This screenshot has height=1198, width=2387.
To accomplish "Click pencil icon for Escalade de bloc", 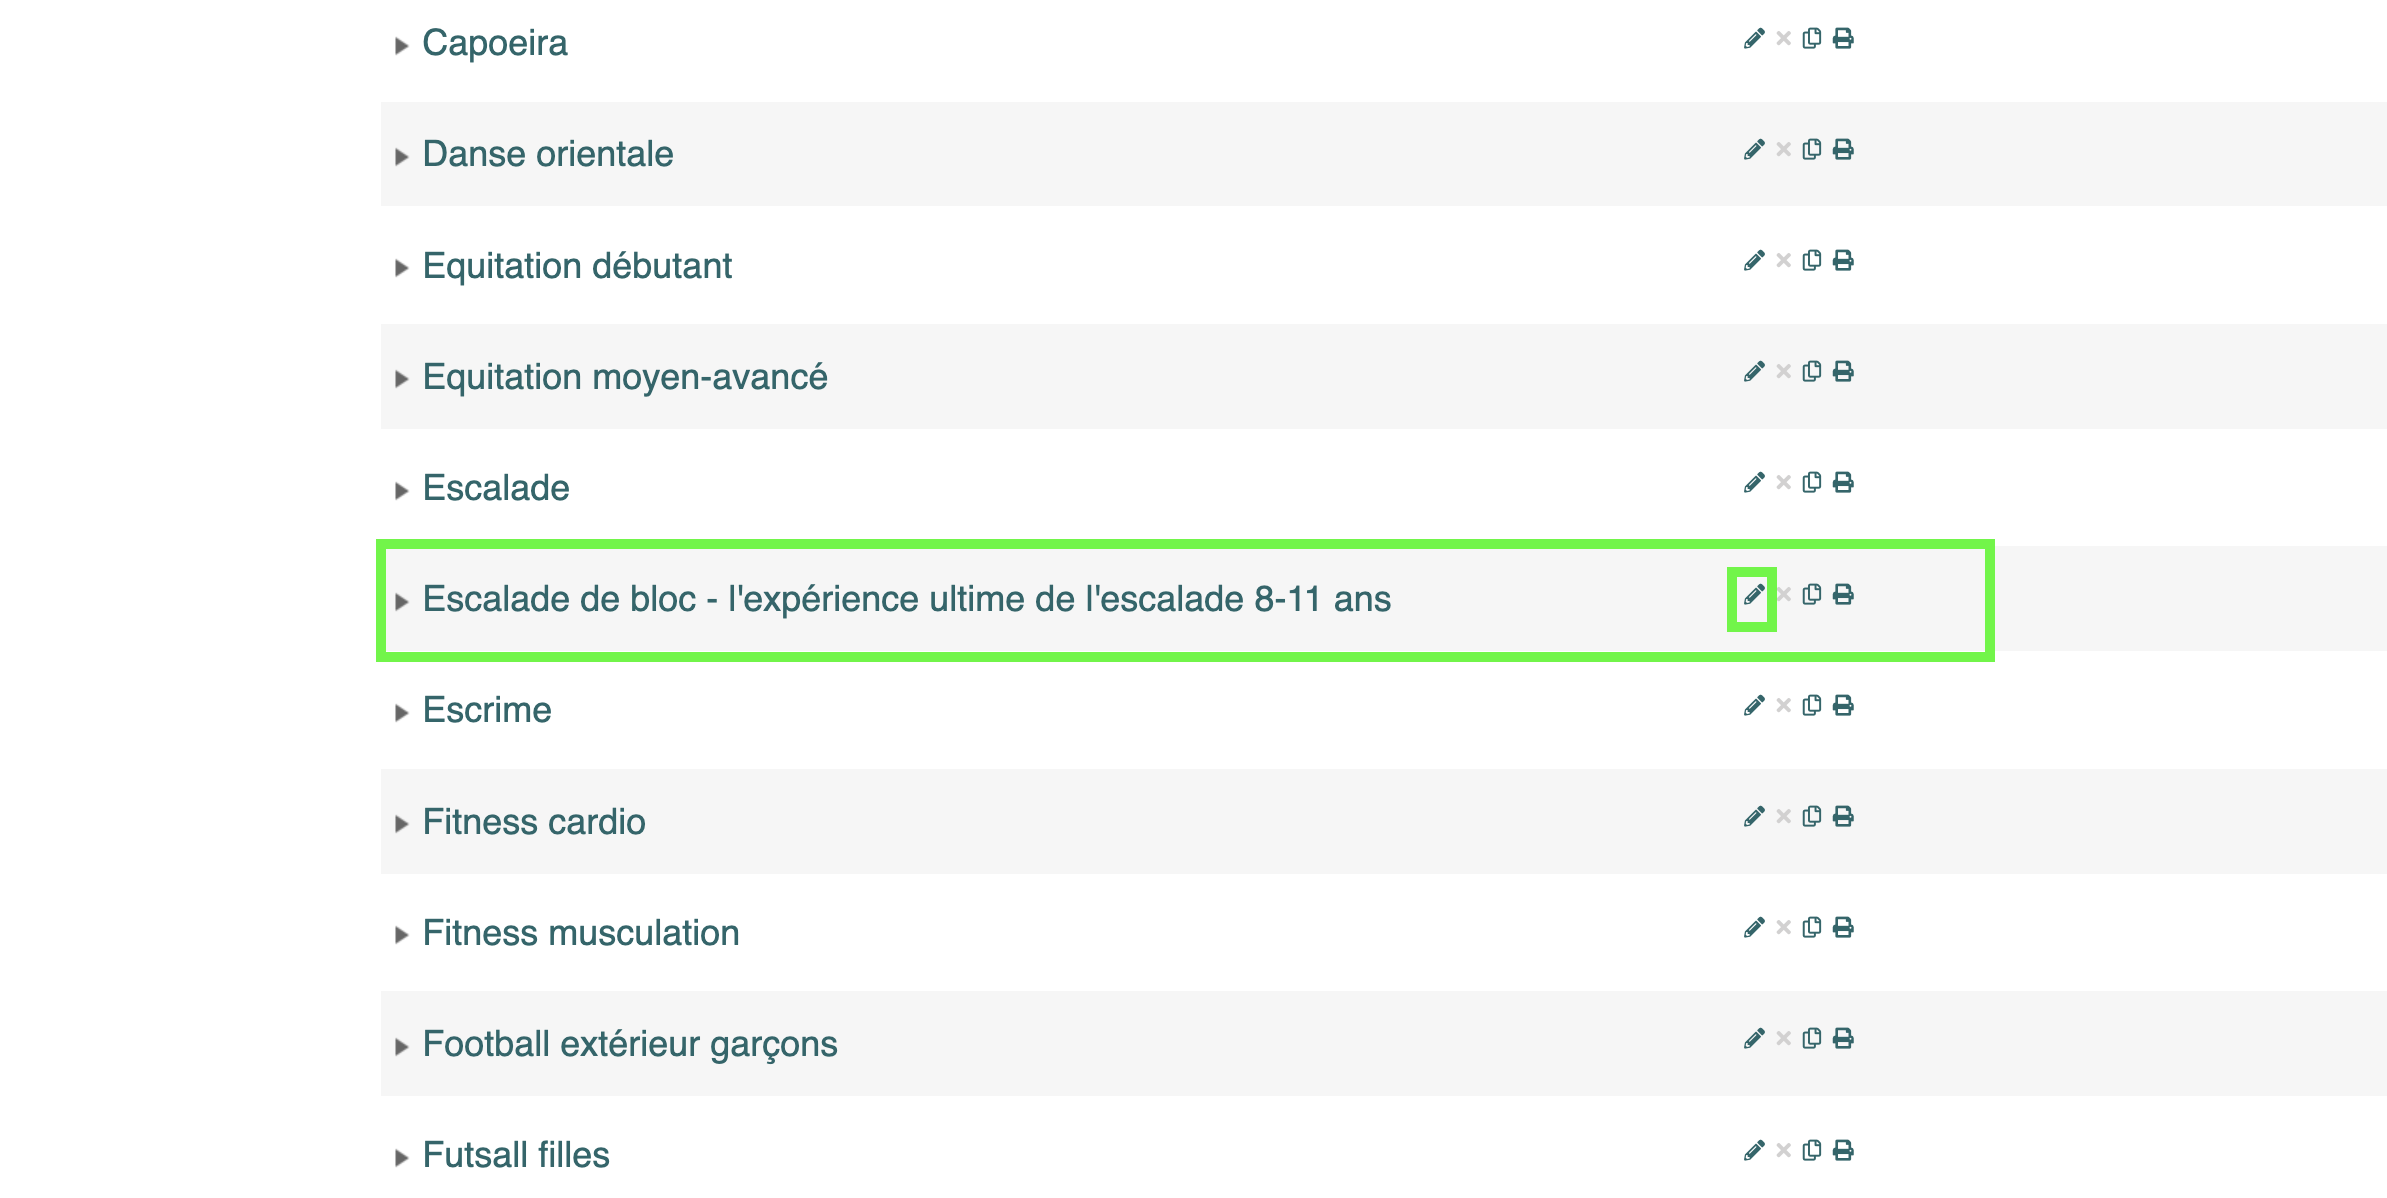I will pos(1754,595).
